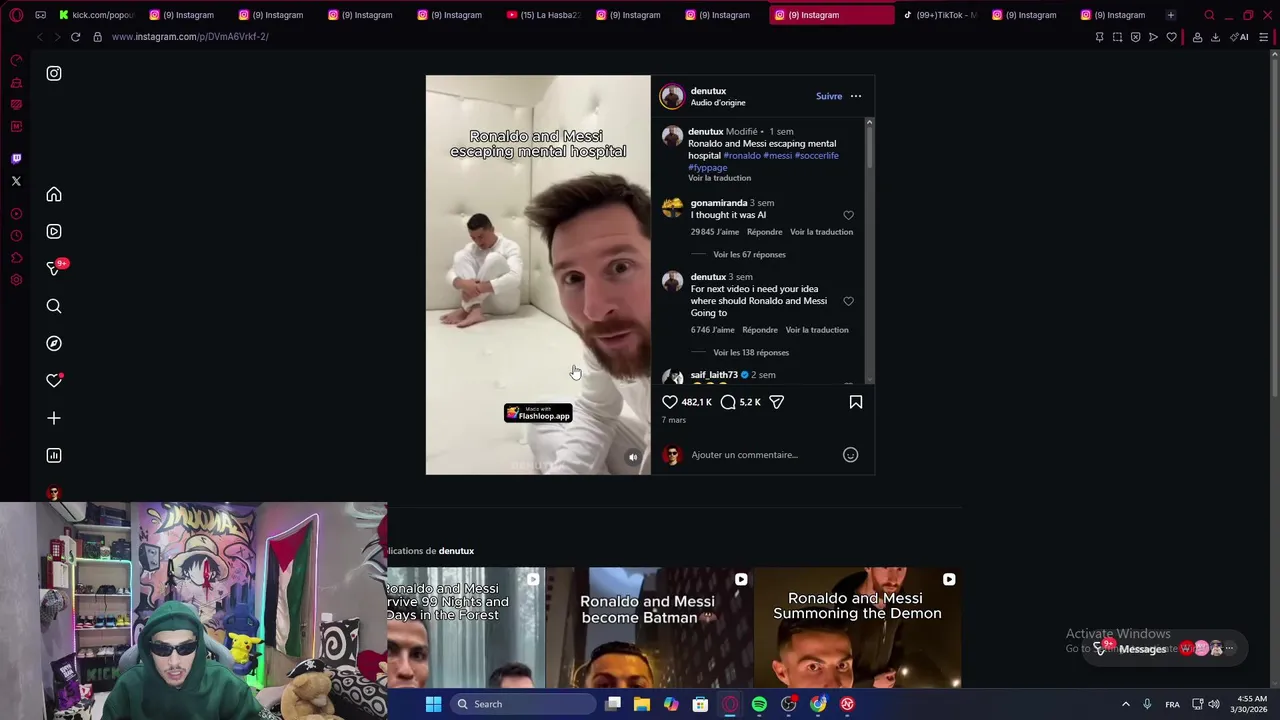Translate the post caption

(719, 178)
